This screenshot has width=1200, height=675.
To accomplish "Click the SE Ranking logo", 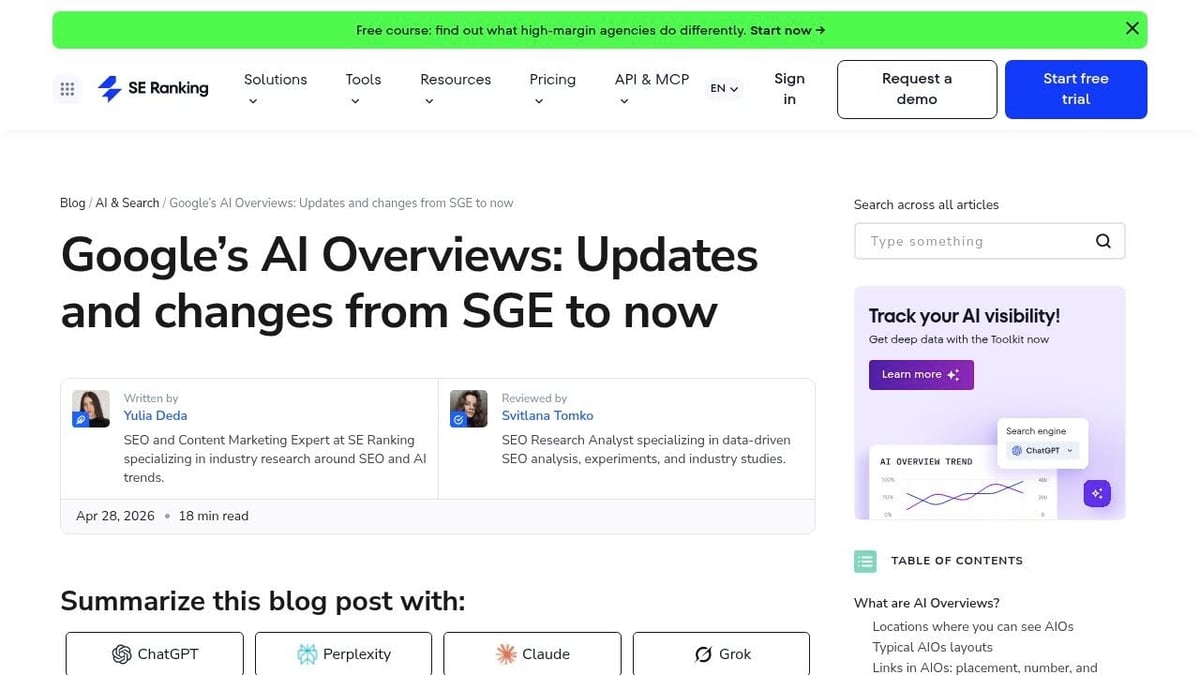I will [153, 89].
